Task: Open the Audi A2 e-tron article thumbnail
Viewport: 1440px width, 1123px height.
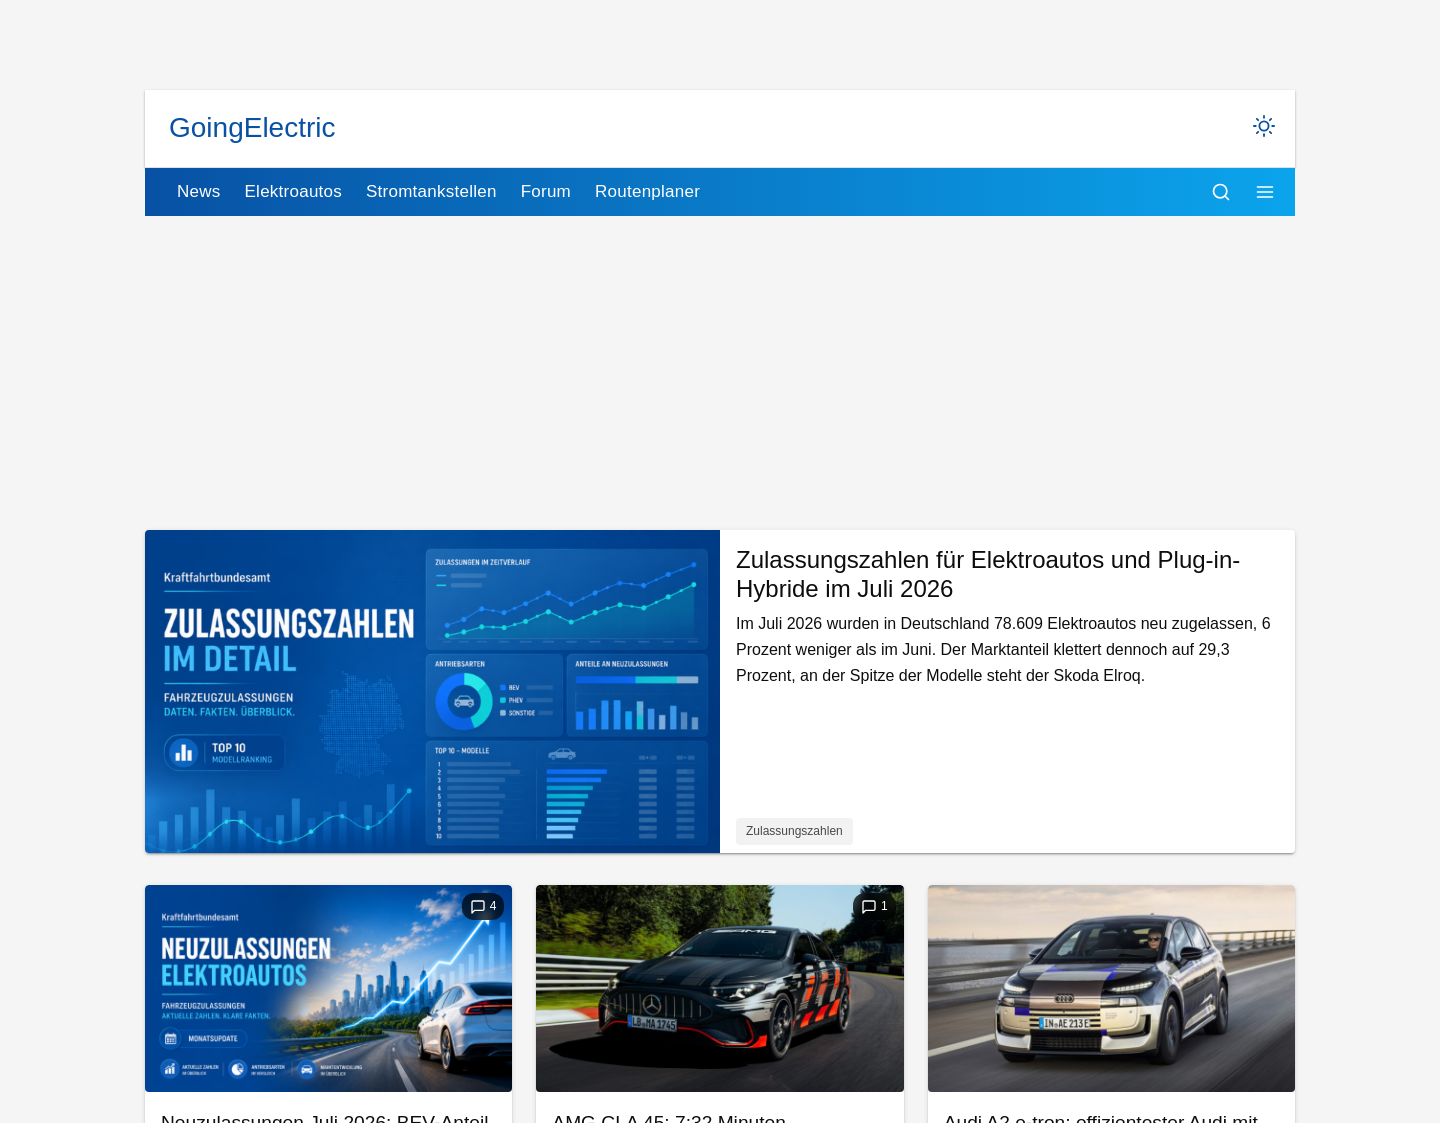Action: [x=1111, y=988]
